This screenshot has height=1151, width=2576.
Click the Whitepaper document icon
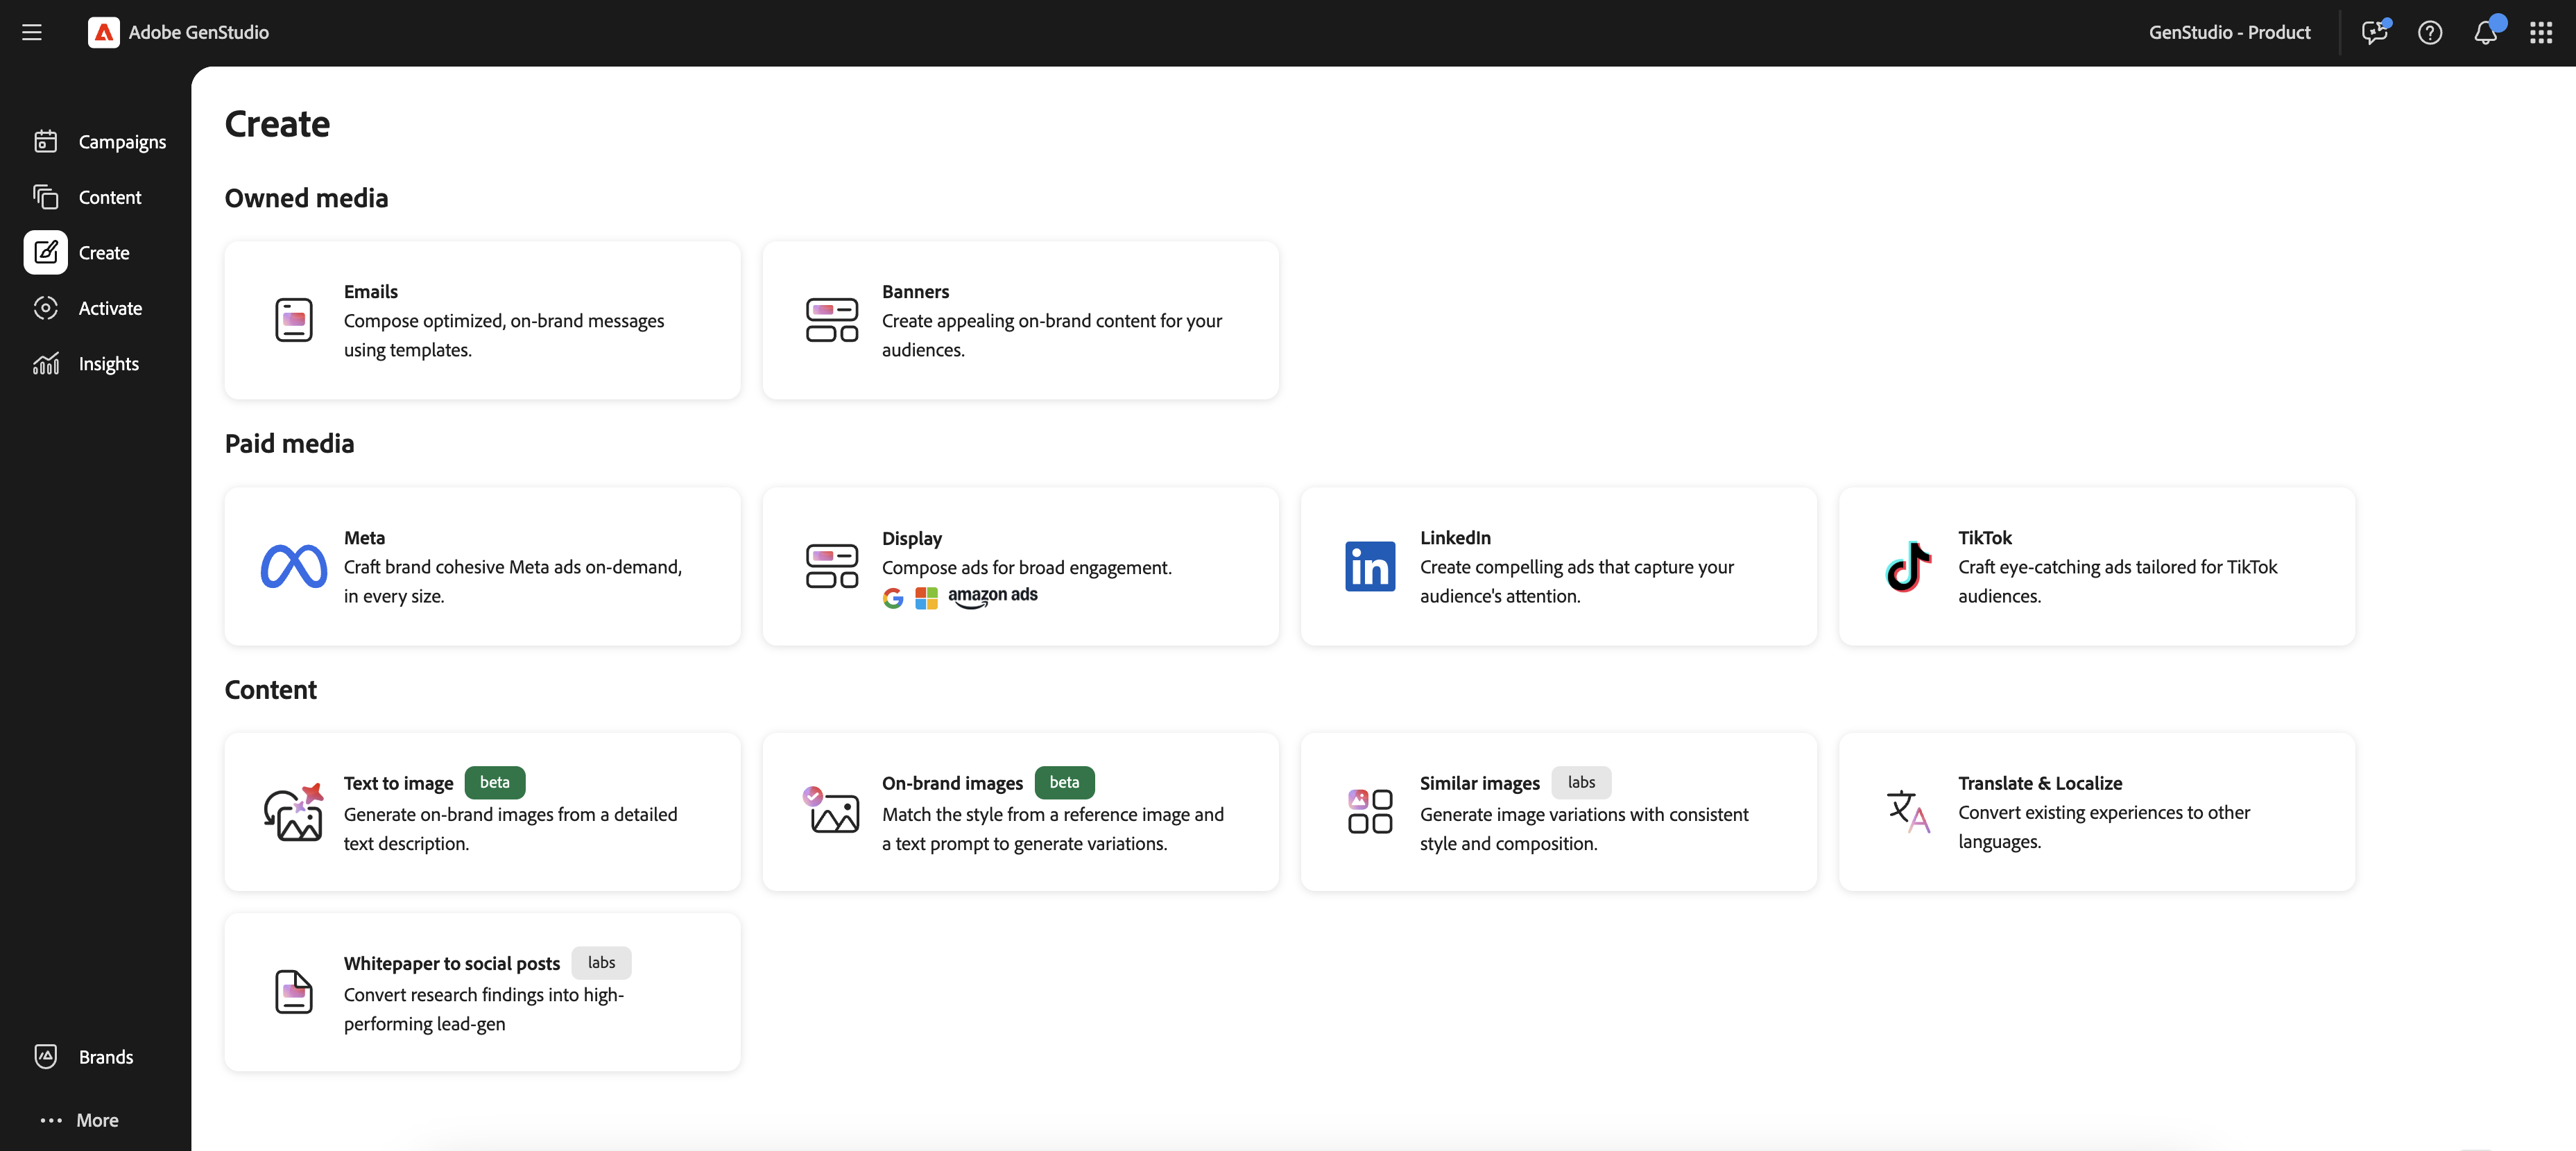(x=294, y=992)
